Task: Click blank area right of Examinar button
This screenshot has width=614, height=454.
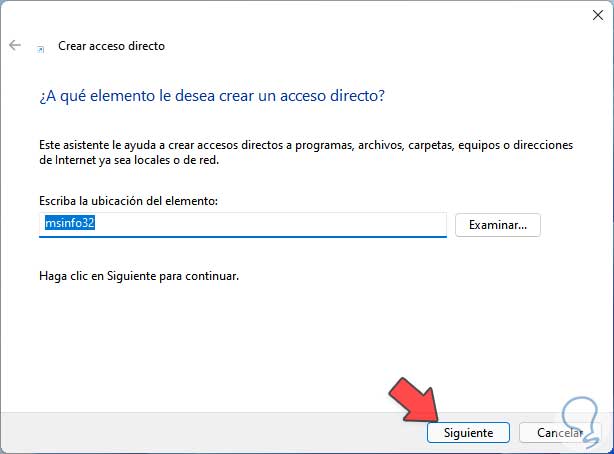Action: (x=575, y=225)
